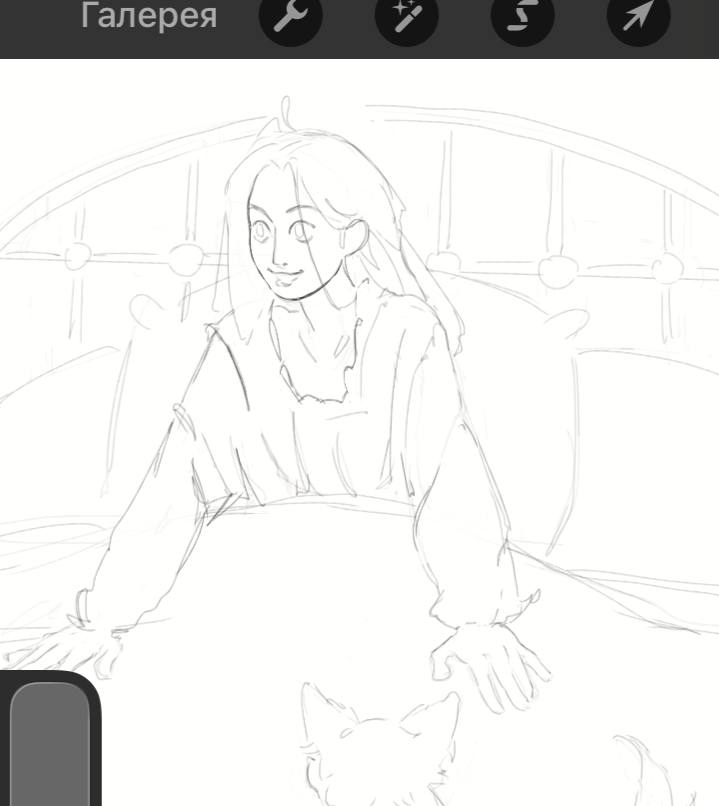Activate the Selection tool S icon
Screen dimensions: 719x806
pos(523,16)
